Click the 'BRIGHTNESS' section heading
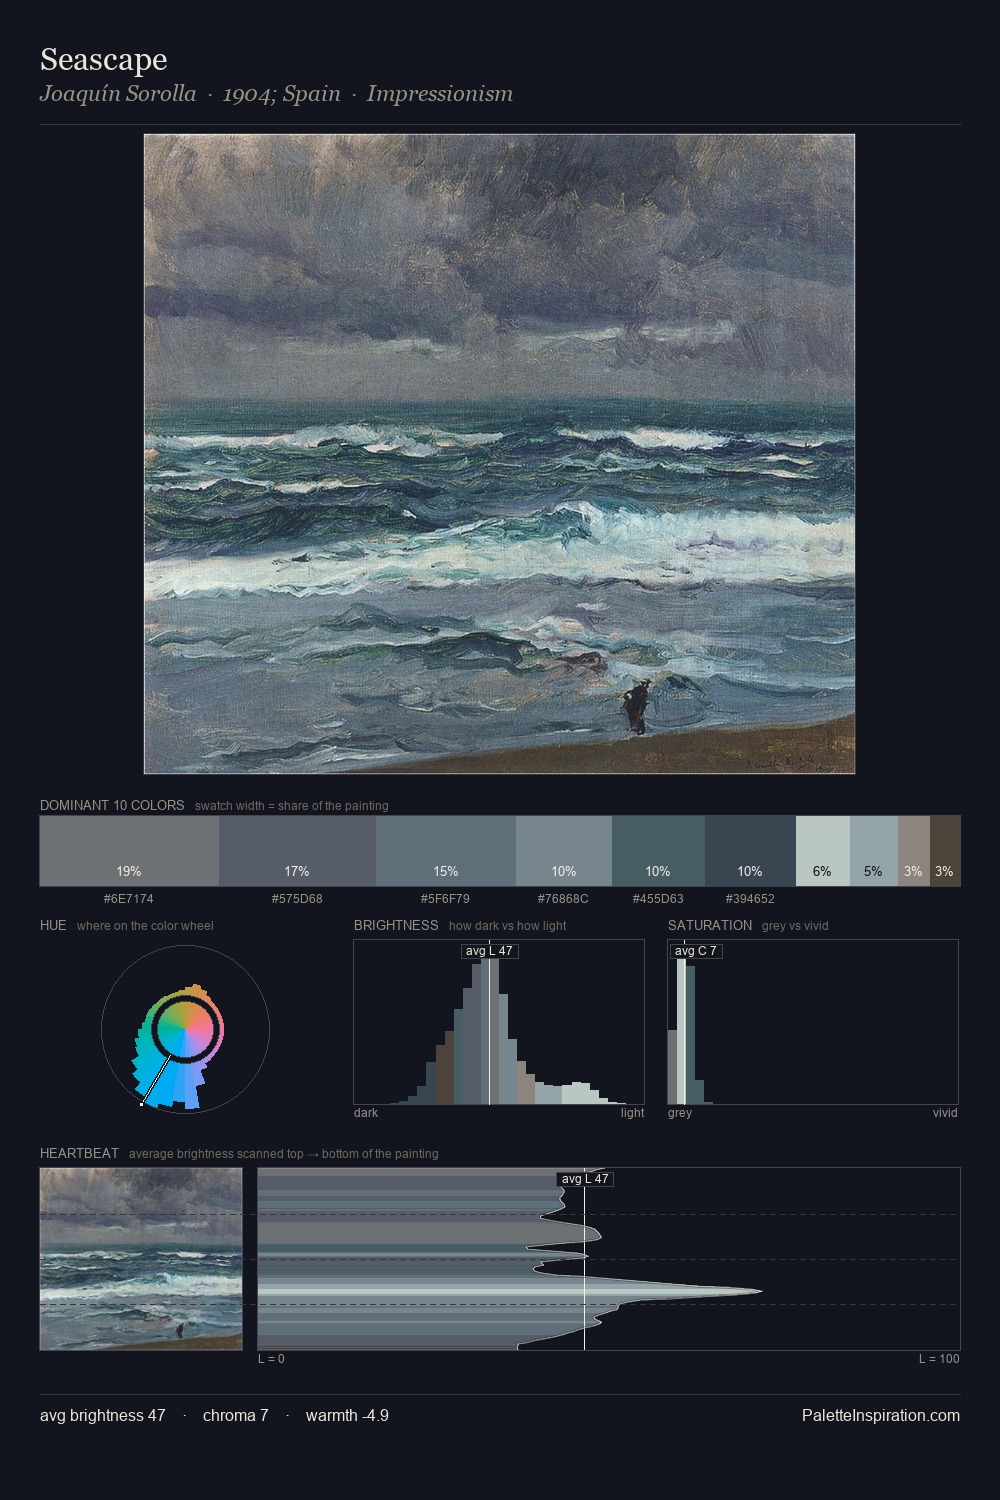Viewport: 1000px width, 1500px height. pos(396,925)
